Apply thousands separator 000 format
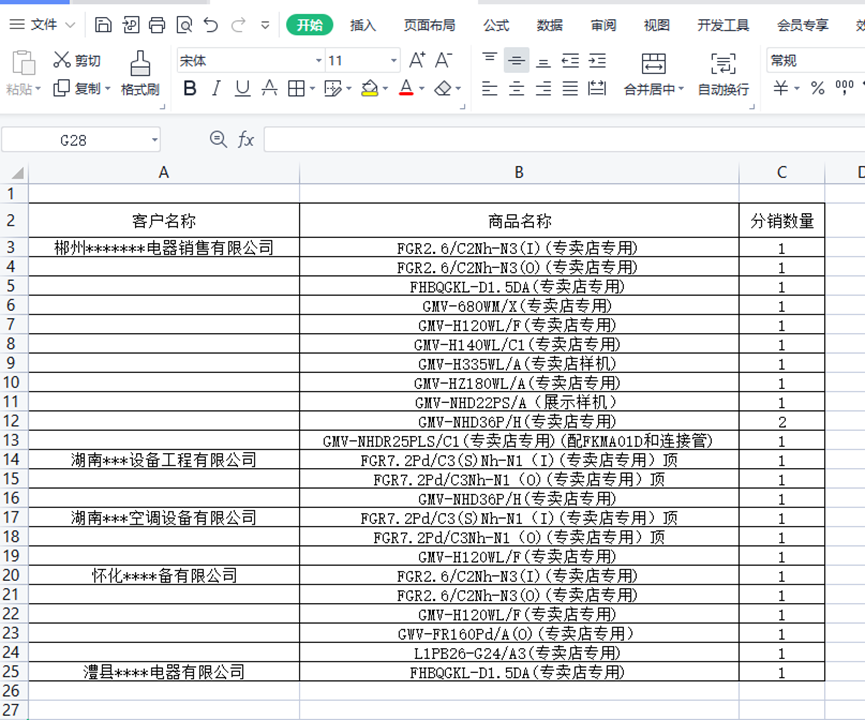 845,88
